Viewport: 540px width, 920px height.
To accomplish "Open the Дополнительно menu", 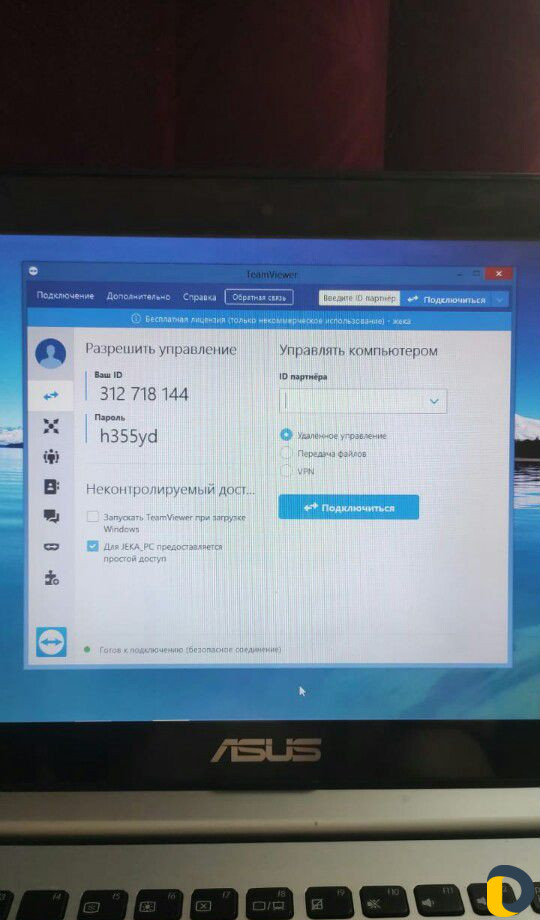I will (139, 297).
